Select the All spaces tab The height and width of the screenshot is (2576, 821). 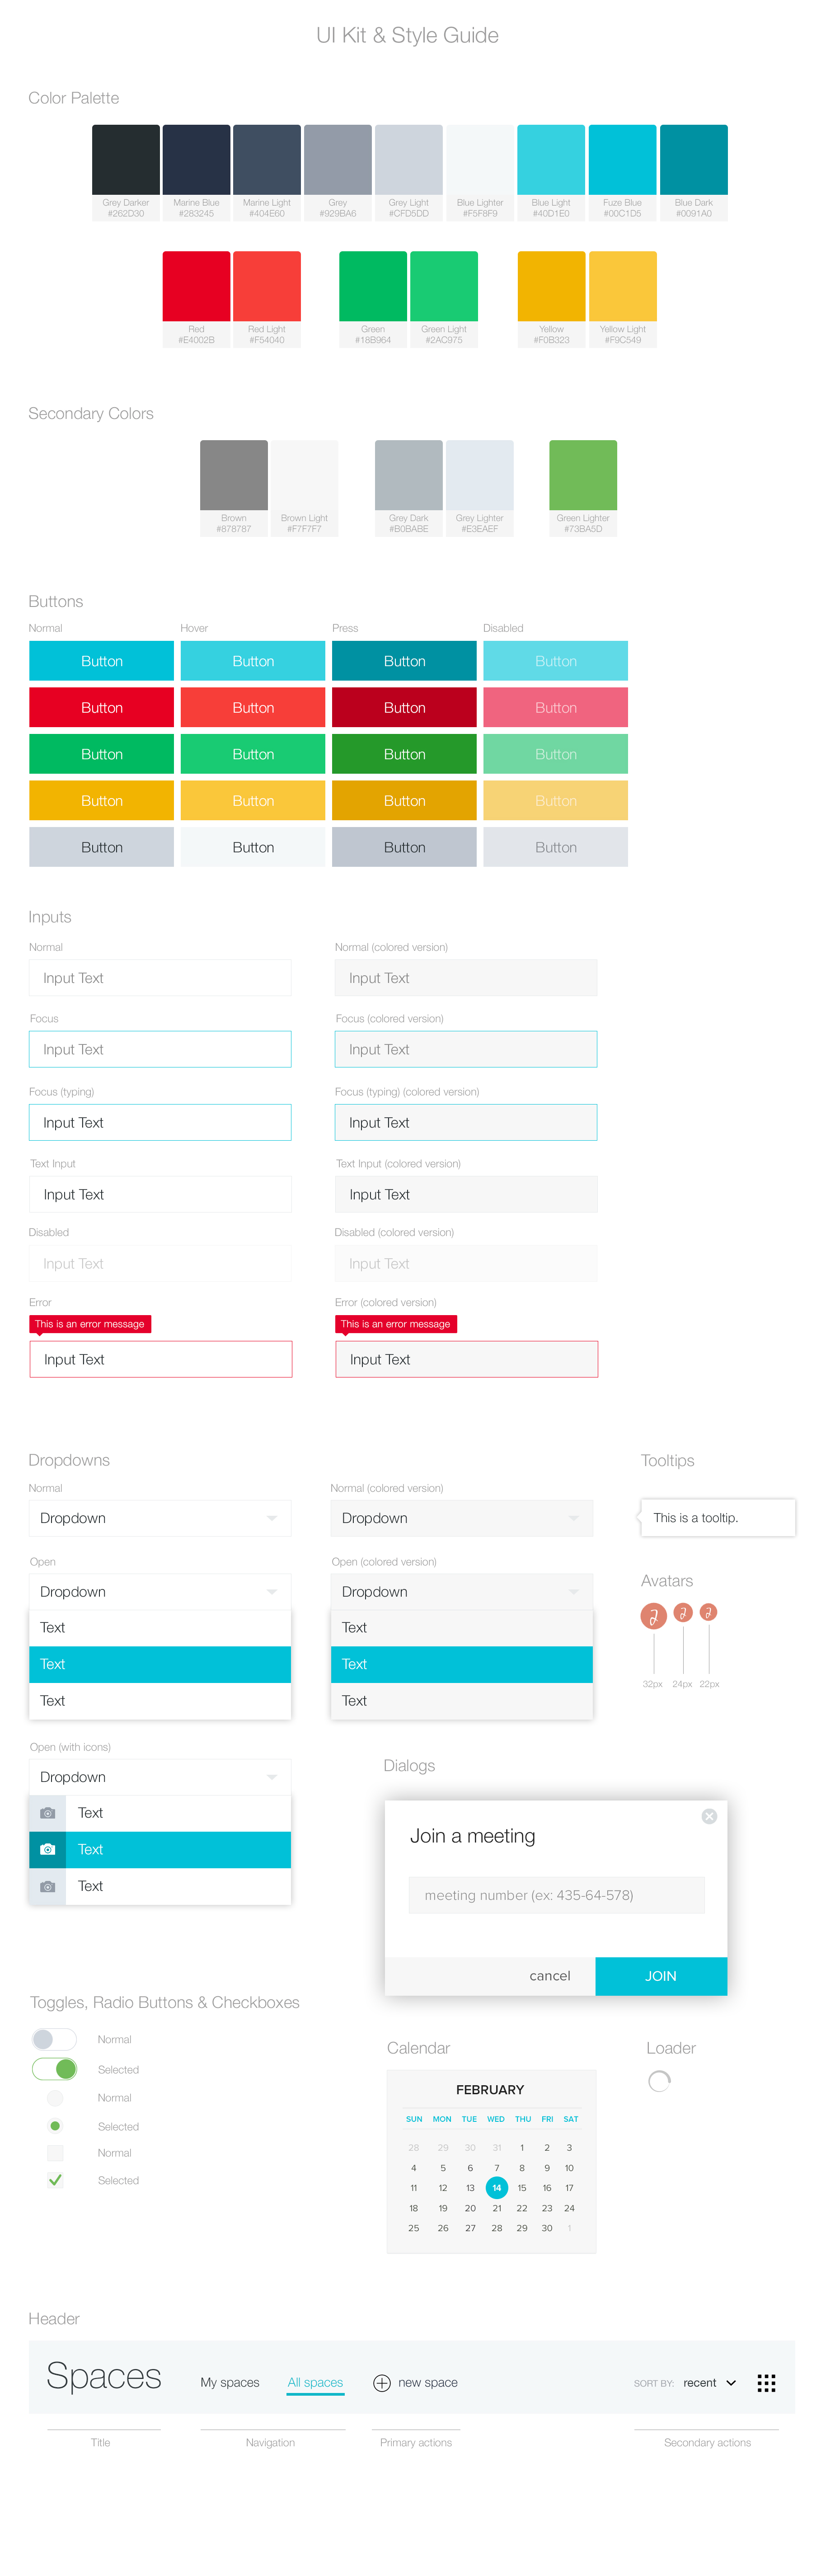[x=315, y=2383]
